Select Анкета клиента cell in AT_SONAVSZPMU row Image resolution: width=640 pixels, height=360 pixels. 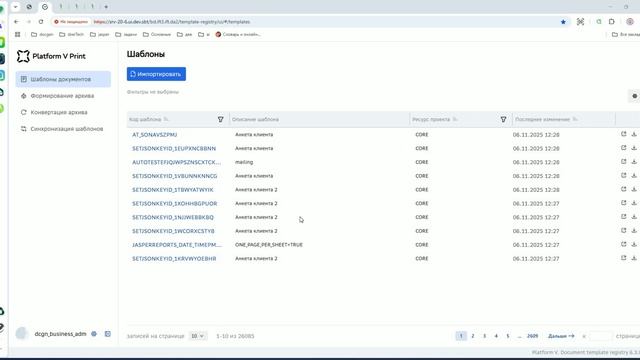click(x=254, y=134)
